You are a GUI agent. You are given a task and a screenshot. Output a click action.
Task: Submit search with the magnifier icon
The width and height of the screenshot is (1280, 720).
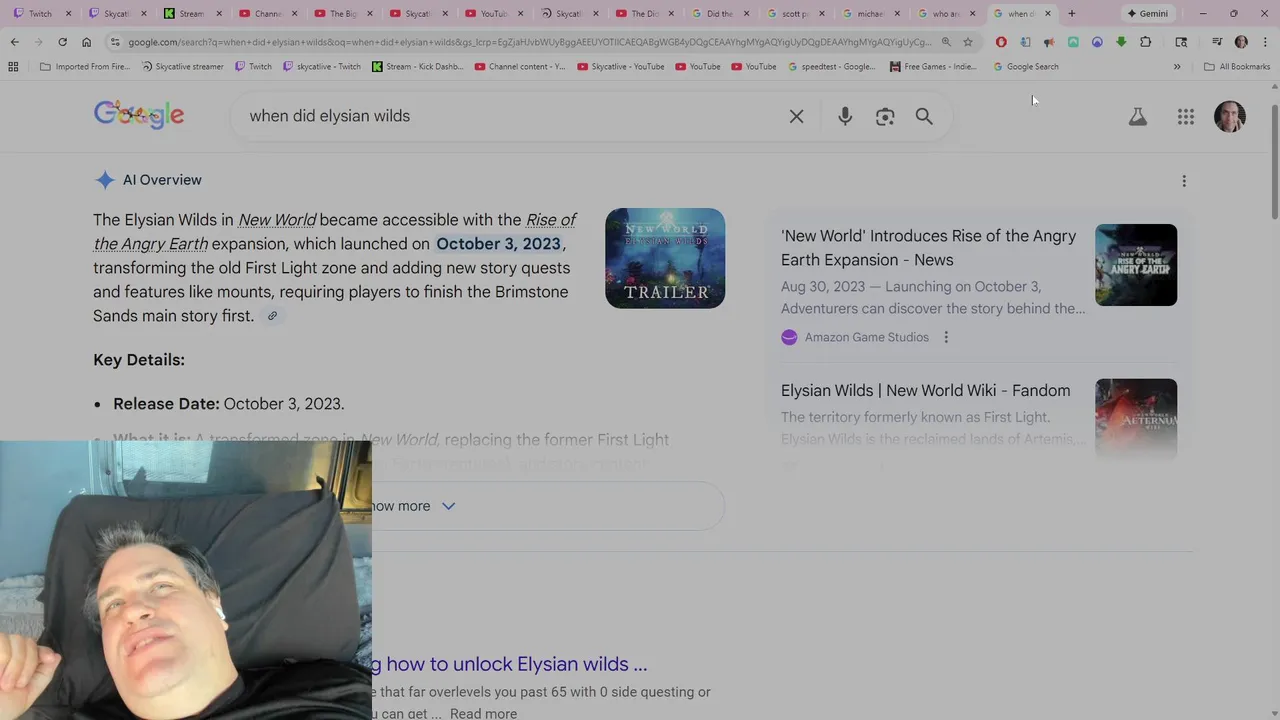pos(924,116)
